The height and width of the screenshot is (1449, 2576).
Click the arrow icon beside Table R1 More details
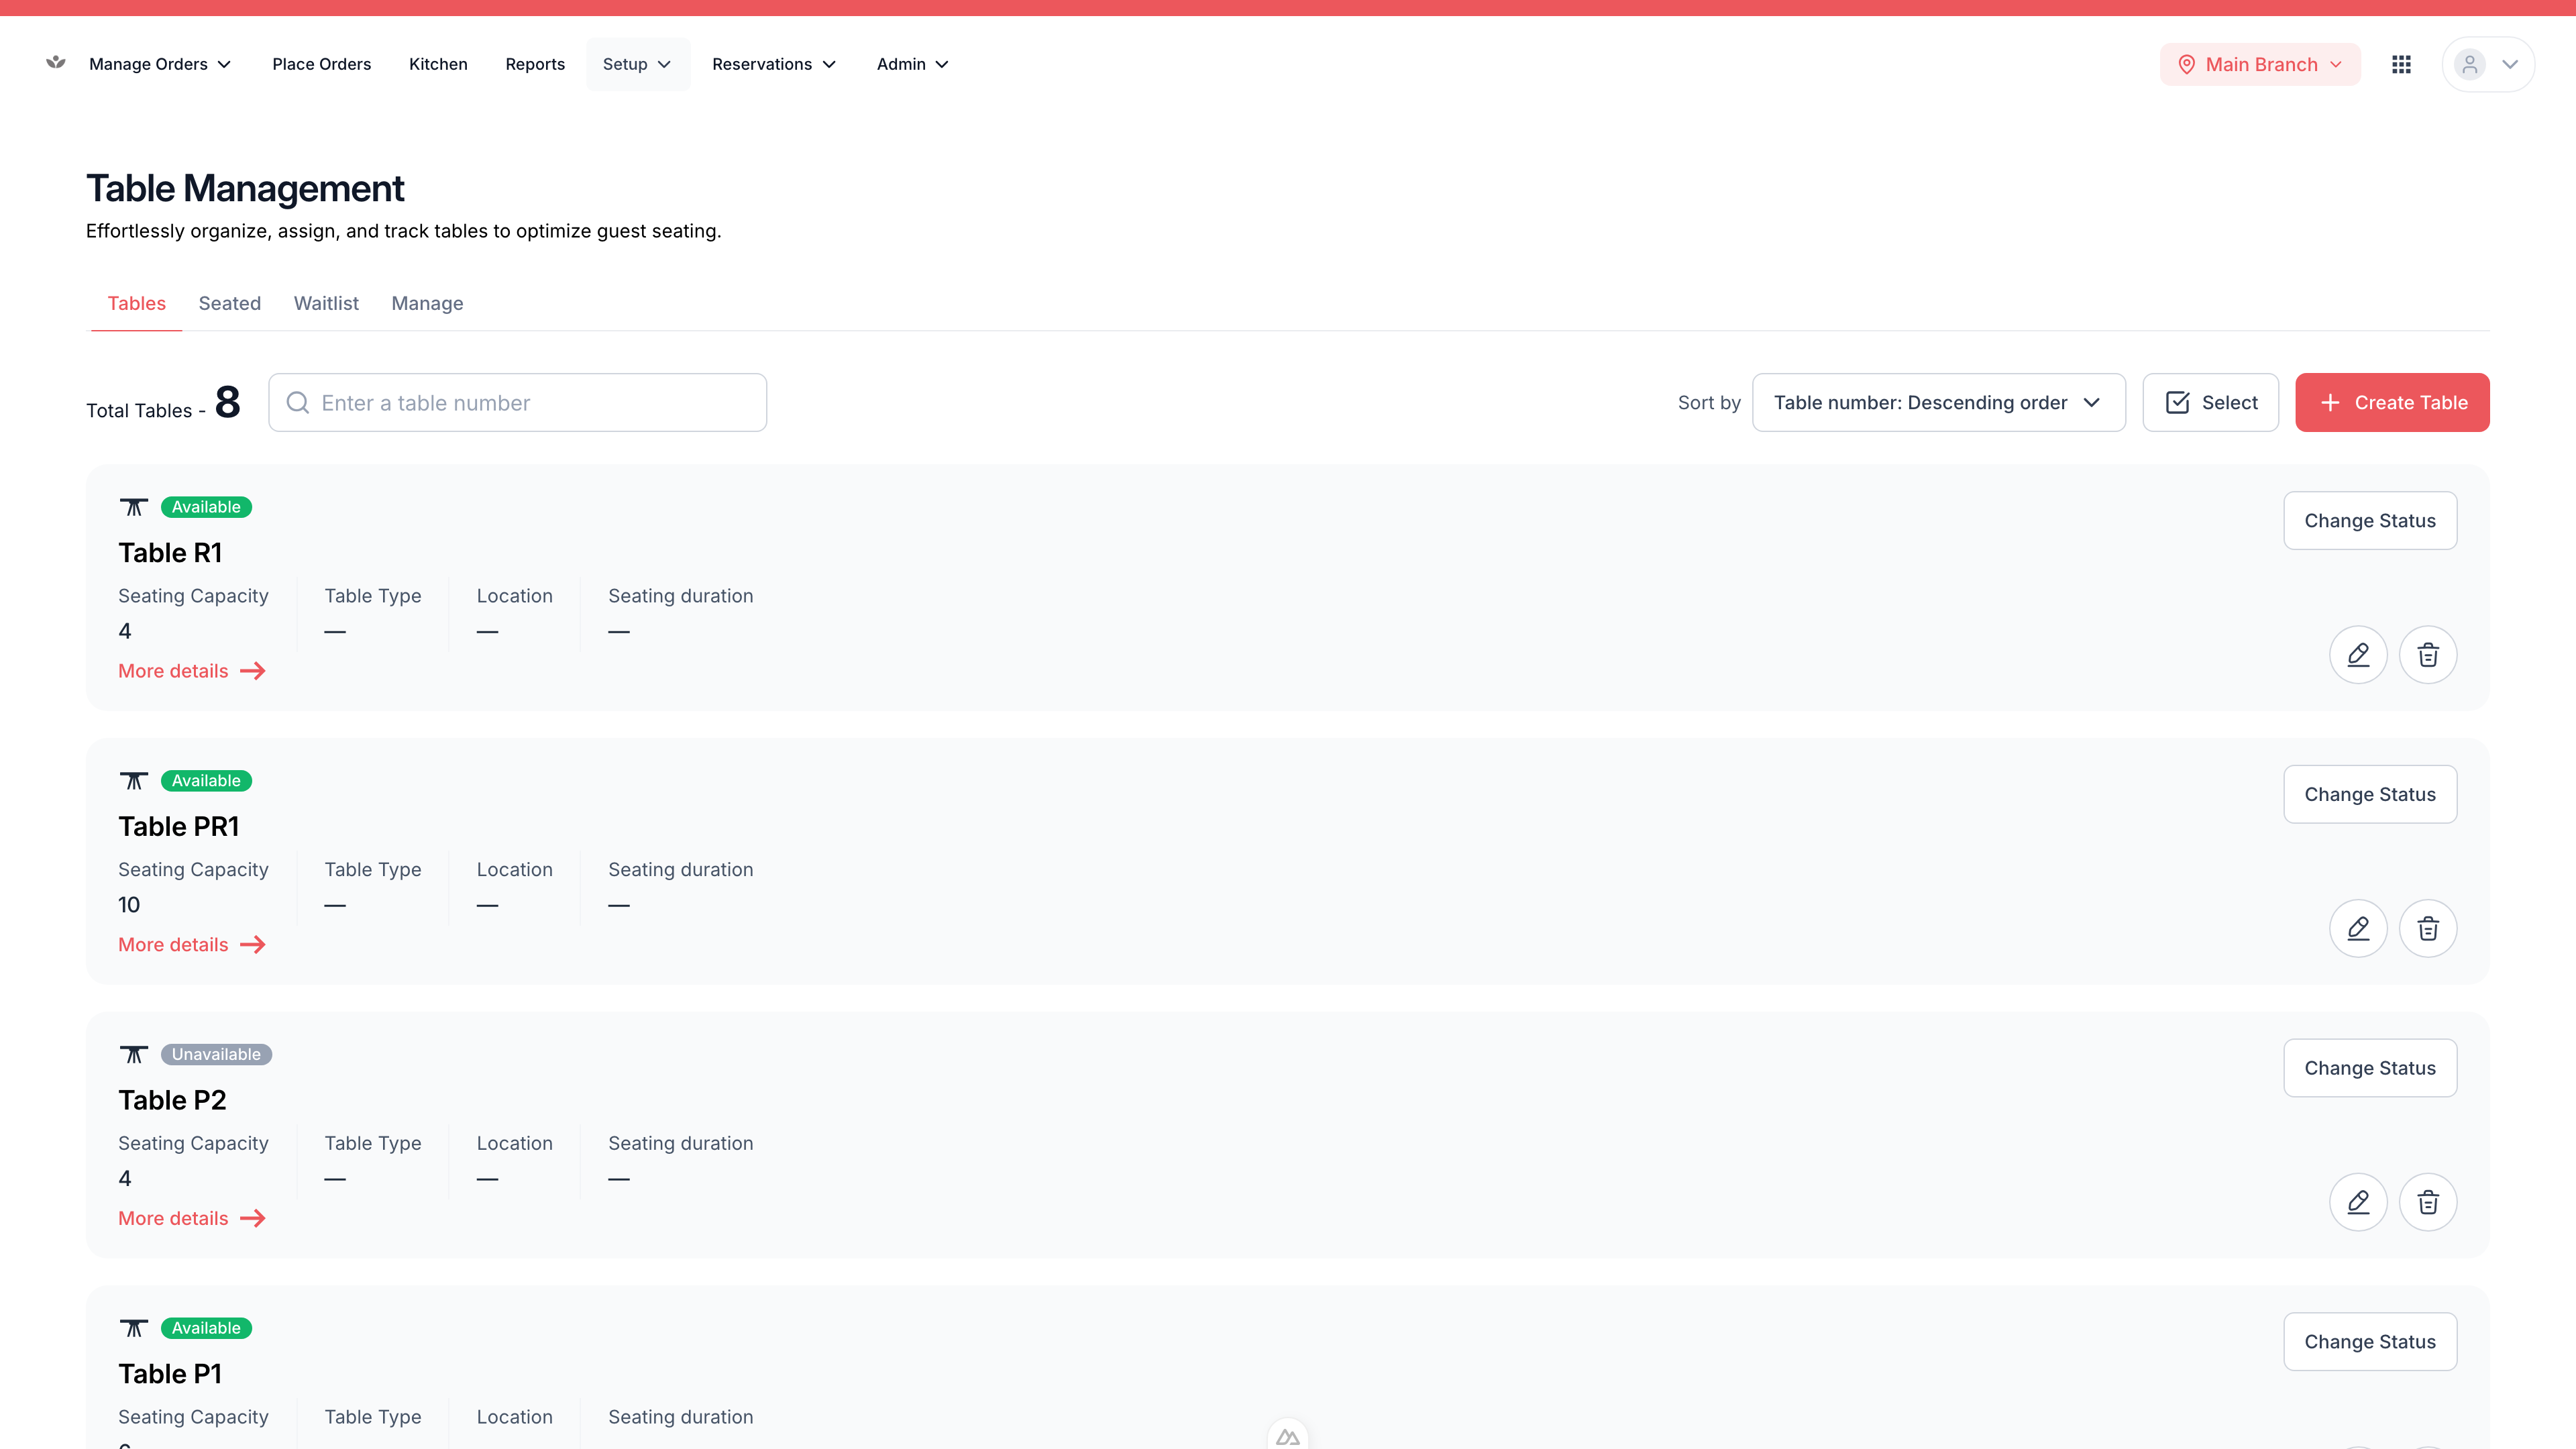click(x=253, y=671)
